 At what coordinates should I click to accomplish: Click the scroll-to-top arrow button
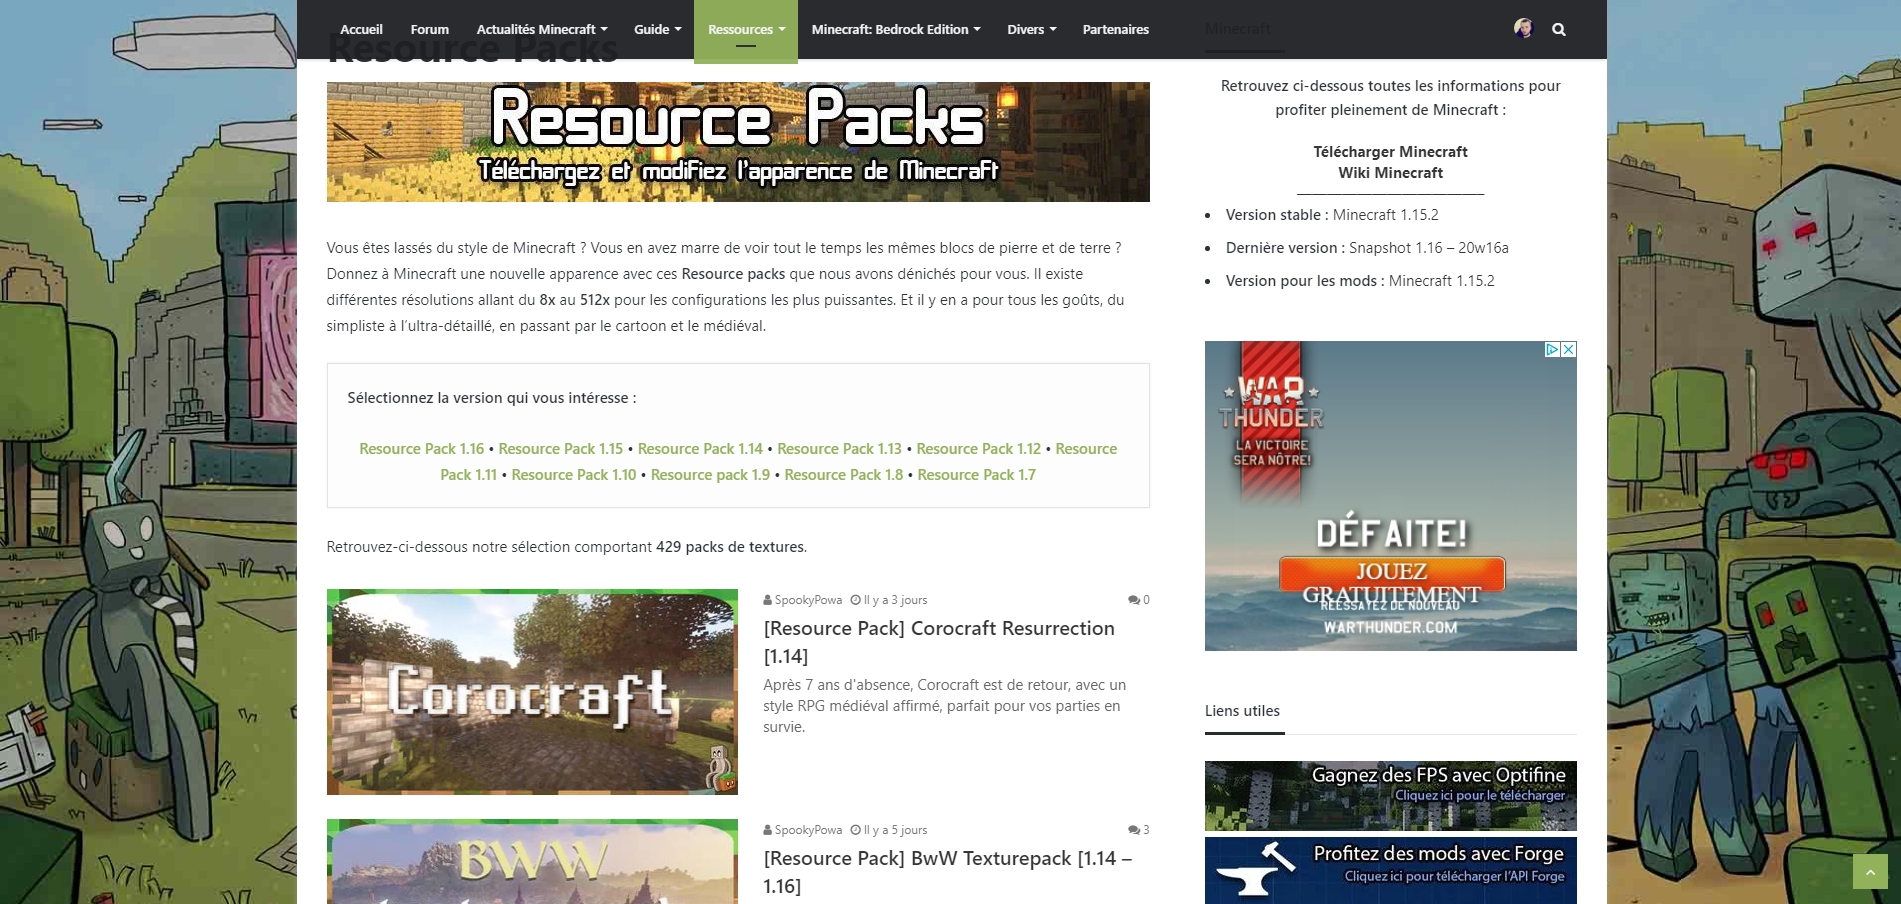click(x=1870, y=871)
